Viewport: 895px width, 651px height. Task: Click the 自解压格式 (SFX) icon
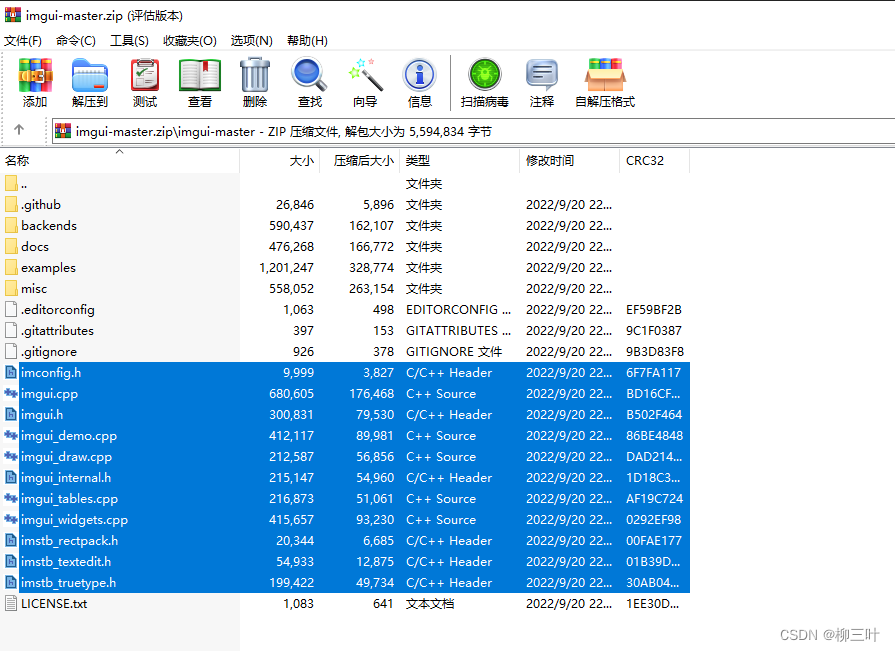604,83
